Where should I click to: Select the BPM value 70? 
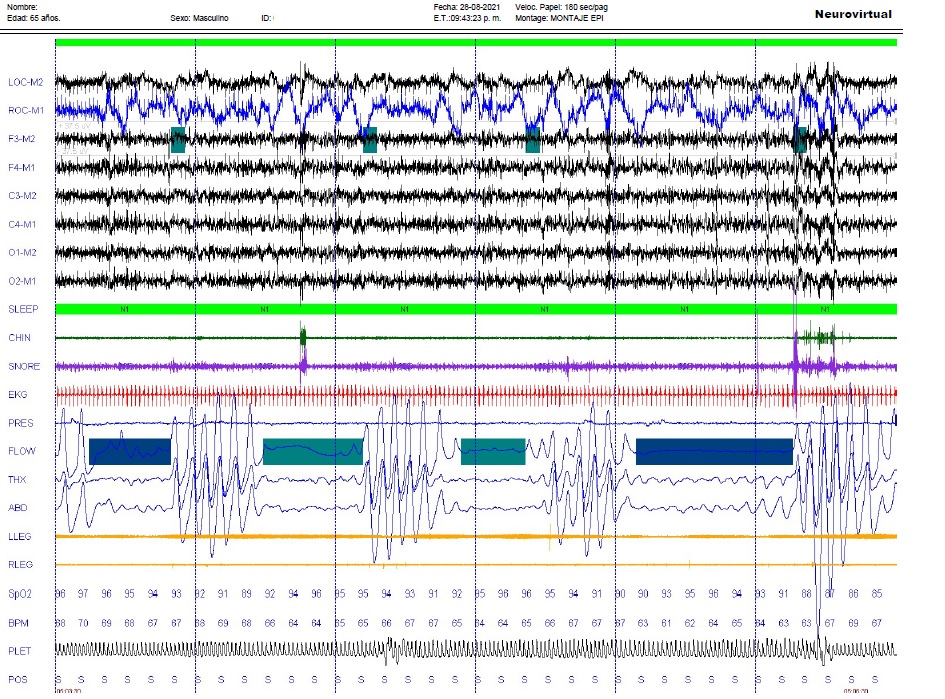point(83,623)
